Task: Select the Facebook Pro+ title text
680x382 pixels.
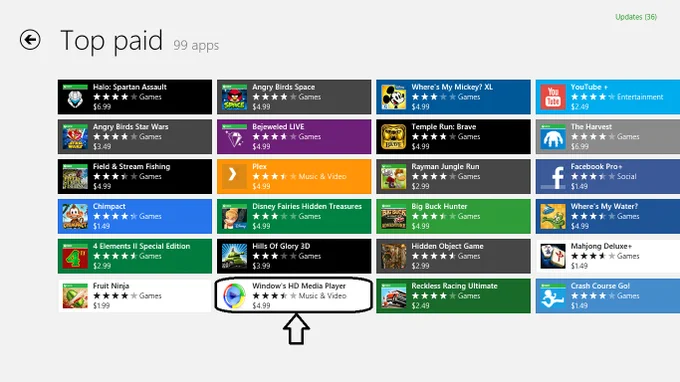Action: click(596, 167)
